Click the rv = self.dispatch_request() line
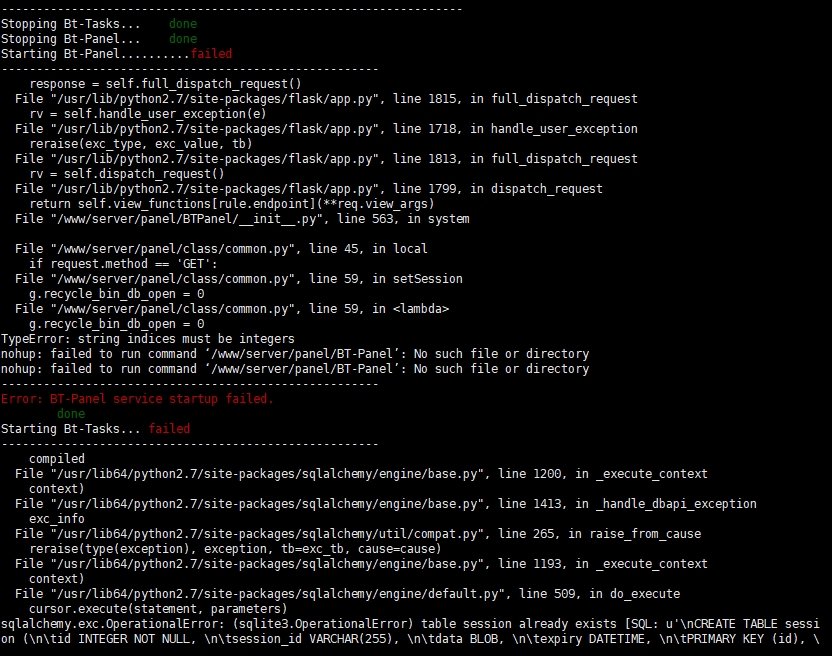Image resolution: width=832 pixels, height=656 pixels. tap(126, 173)
